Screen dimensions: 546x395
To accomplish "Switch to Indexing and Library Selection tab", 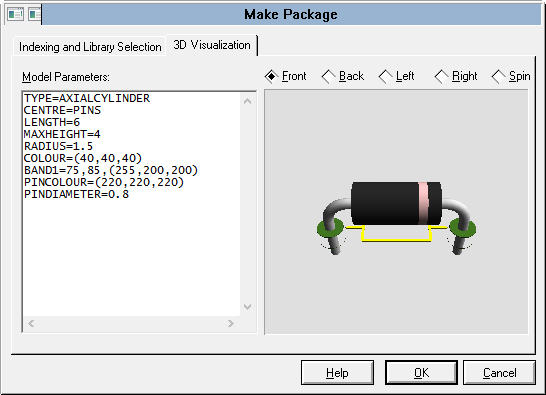I will click(90, 47).
